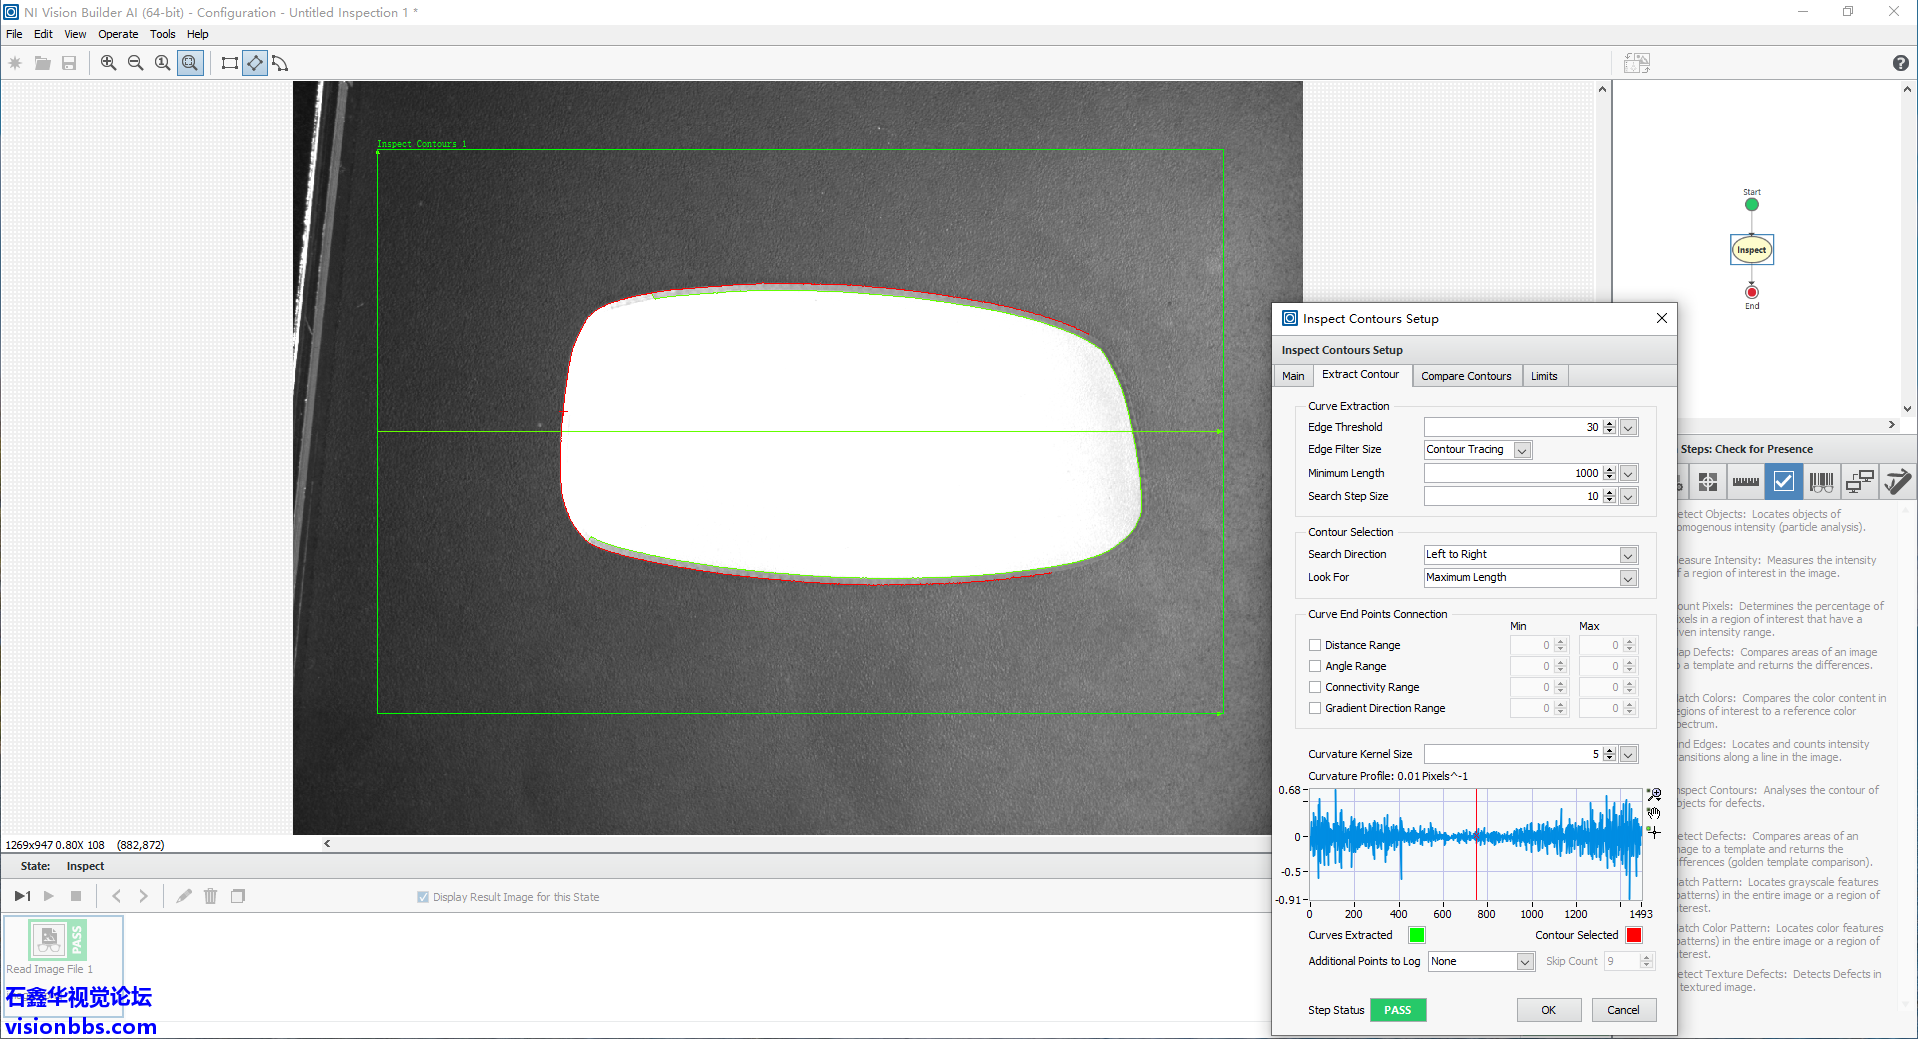Image resolution: width=1918 pixels, height=1039 pixels.
Task: Open the Minimum Length dropdown arrow
Action: pyautogui.click(x=1628, y=473)
